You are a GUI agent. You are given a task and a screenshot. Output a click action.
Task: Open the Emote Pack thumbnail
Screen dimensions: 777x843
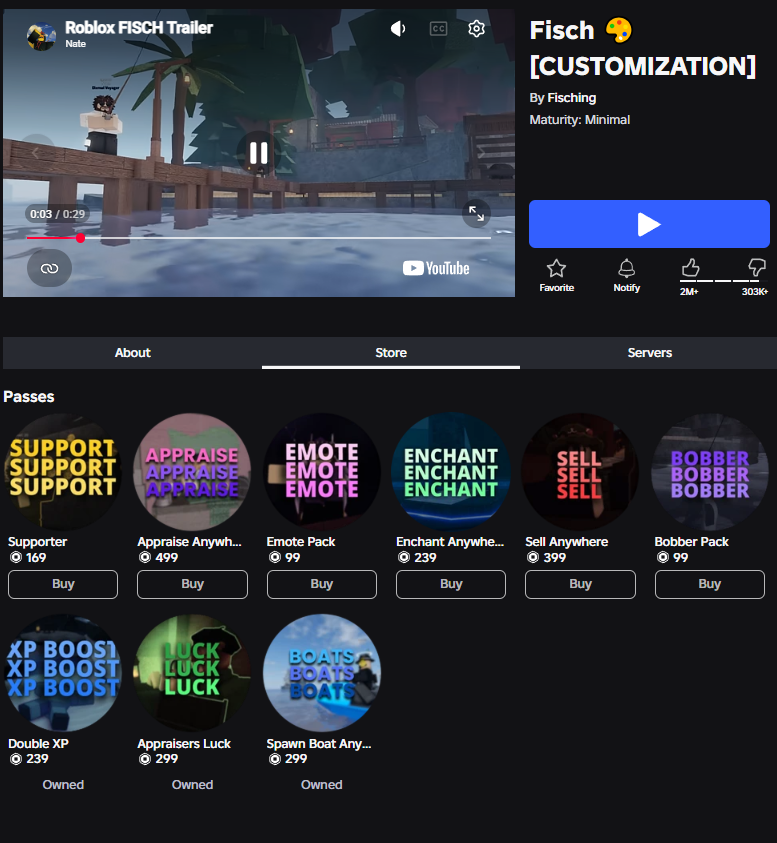click(322, 472)
